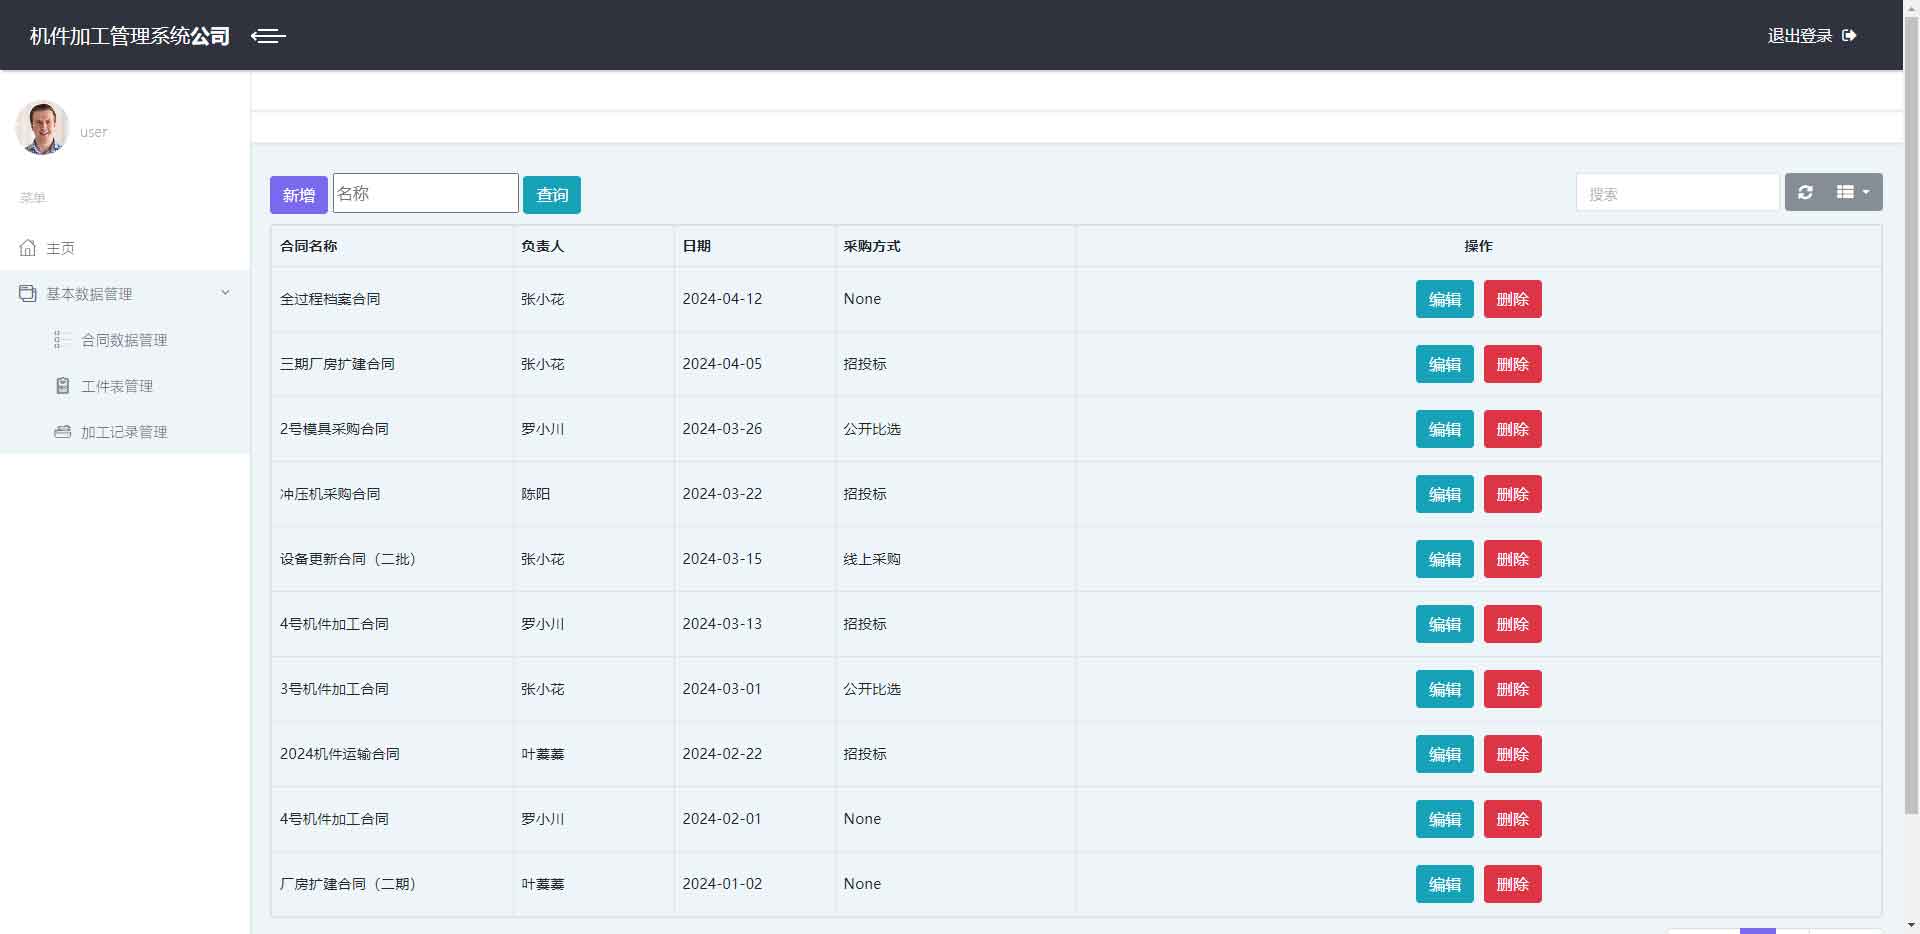Collapse the 基本数据管理 menu chevron
Screen dimensions: 1920x934
(225, 293)
